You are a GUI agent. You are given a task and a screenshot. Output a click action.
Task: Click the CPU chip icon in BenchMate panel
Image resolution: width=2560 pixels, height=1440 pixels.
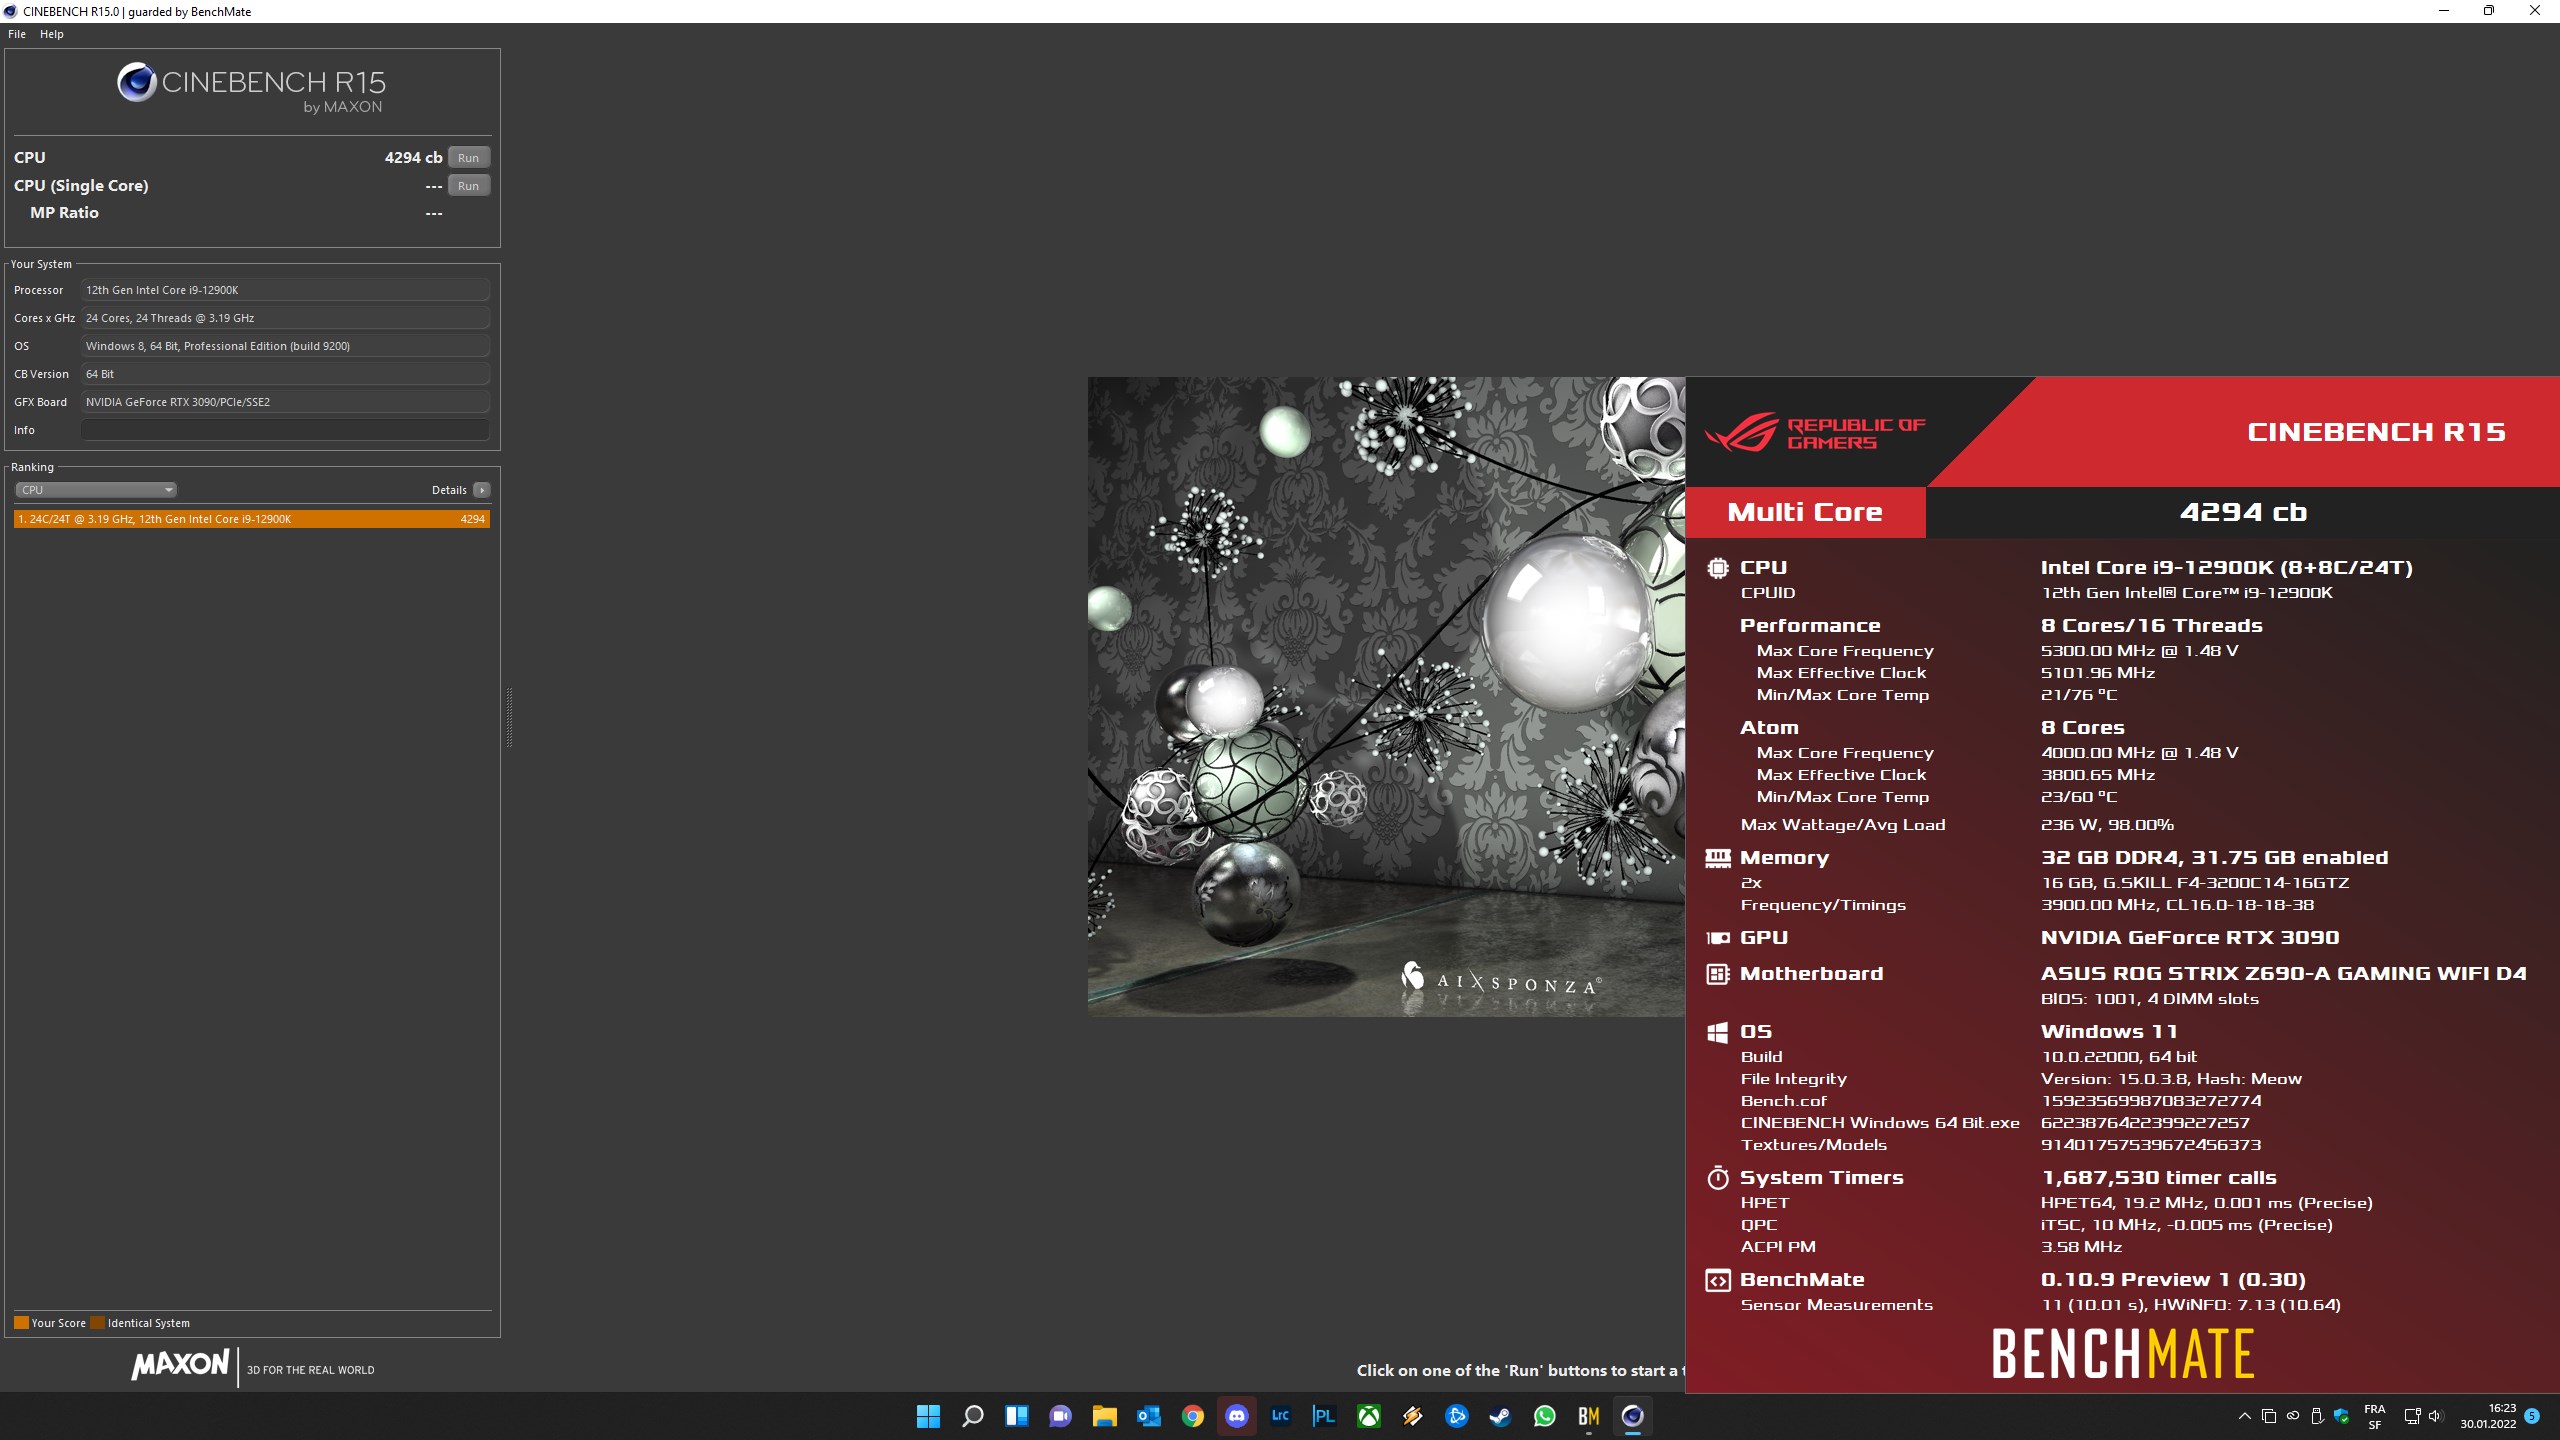(x=1718, y=568)
